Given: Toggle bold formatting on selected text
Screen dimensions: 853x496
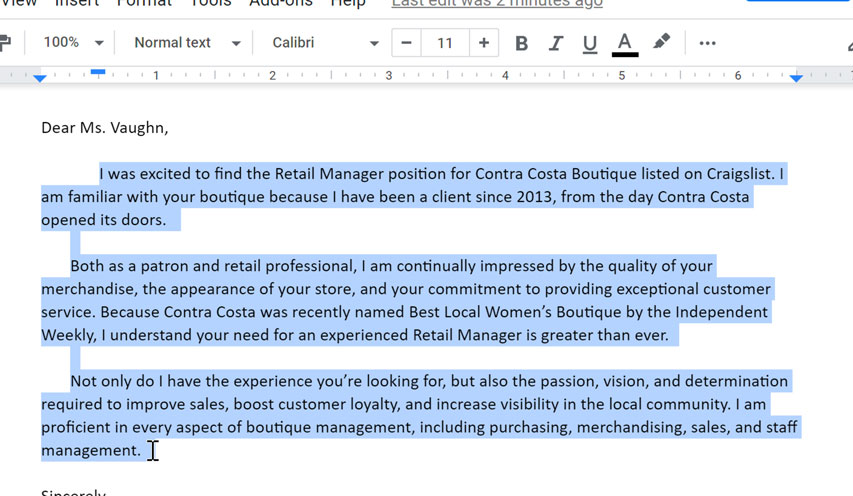Looking at the screenshot, I should coord(521,43).
